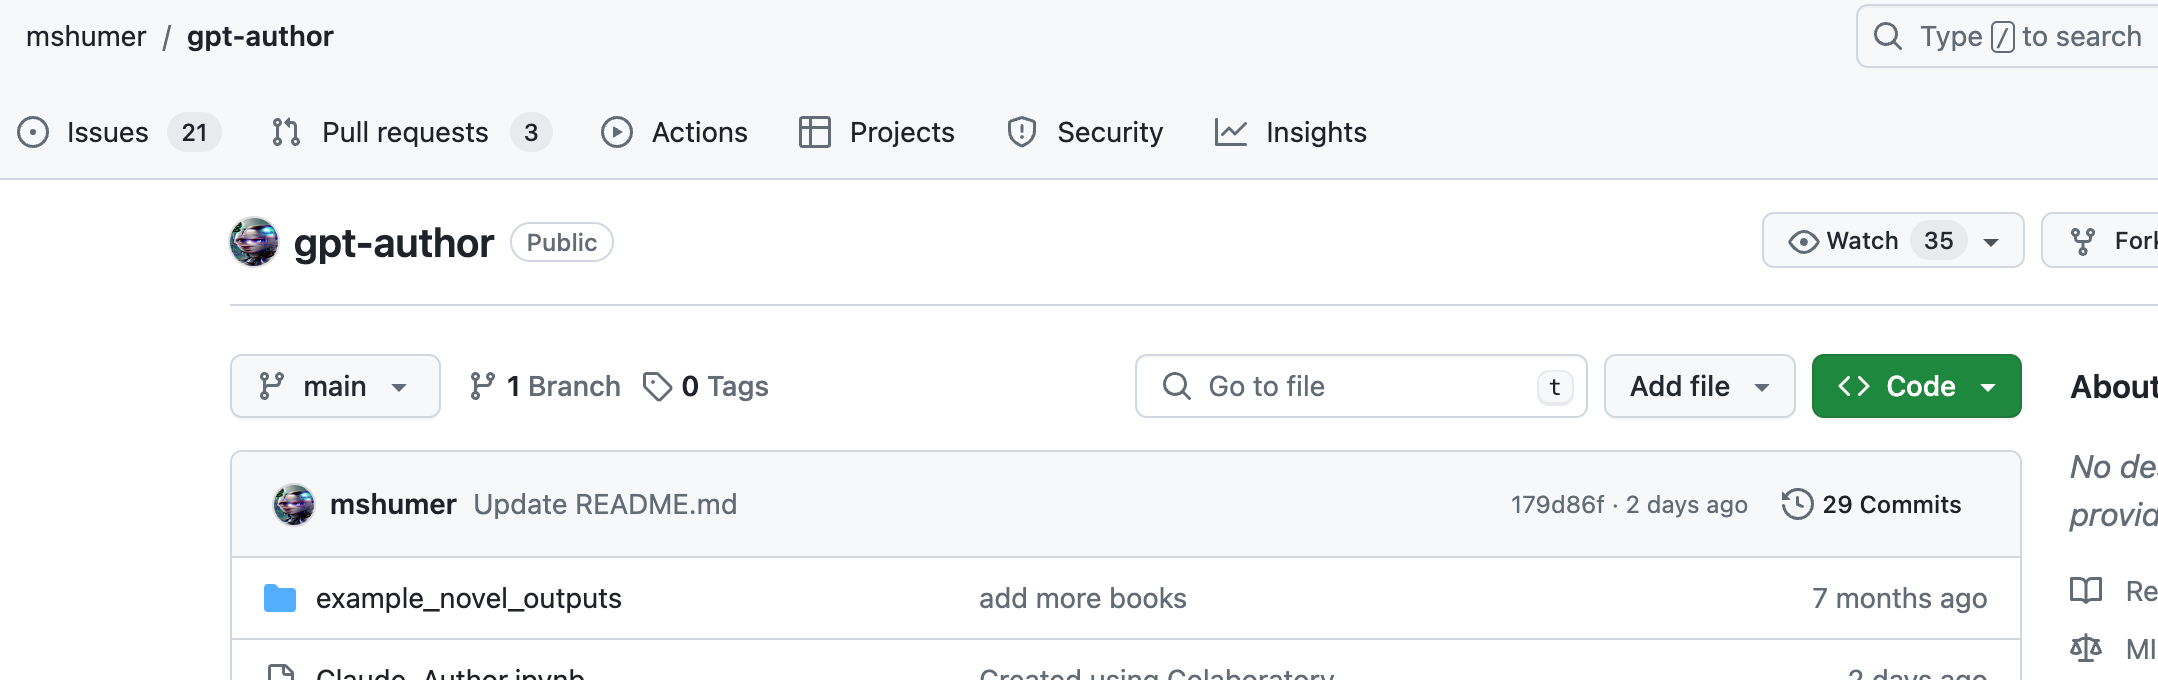Switch to the Pull requests tab
The width and height of the screenshot is (2158, 680).
[405, 132]
